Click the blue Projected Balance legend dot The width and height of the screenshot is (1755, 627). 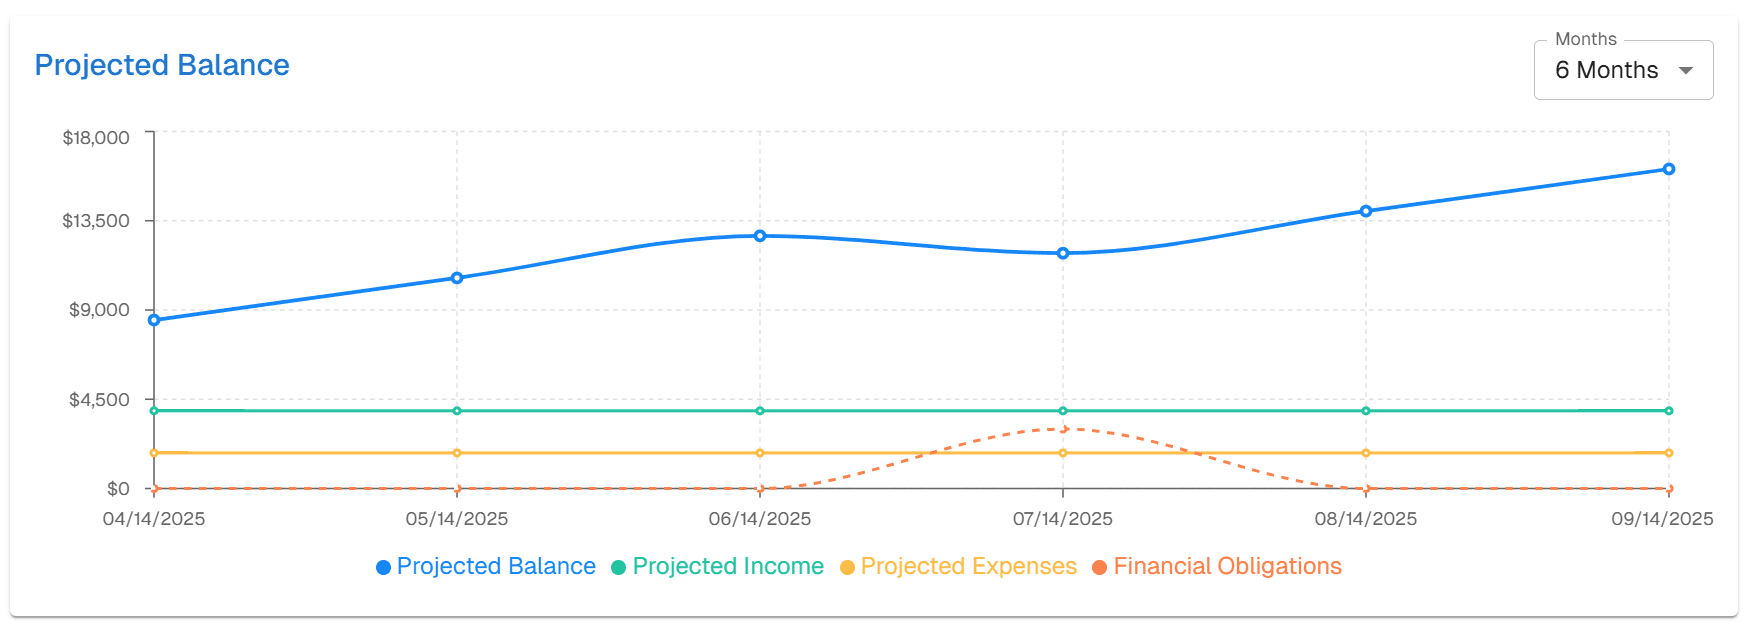[x=383, y=566]
